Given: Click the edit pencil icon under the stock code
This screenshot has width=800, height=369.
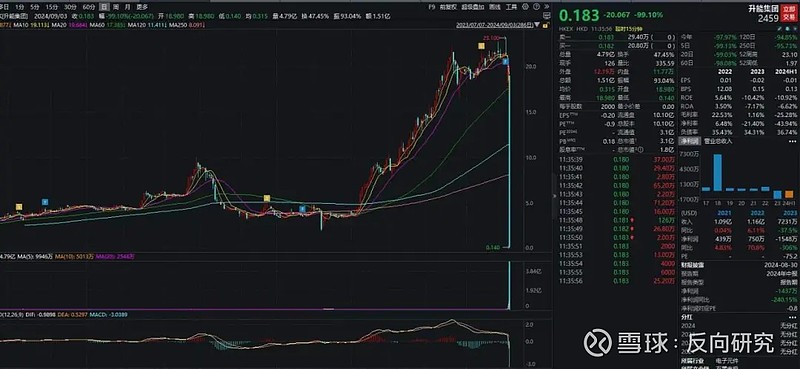Looking at the screenshot, I should click(780, 28).
